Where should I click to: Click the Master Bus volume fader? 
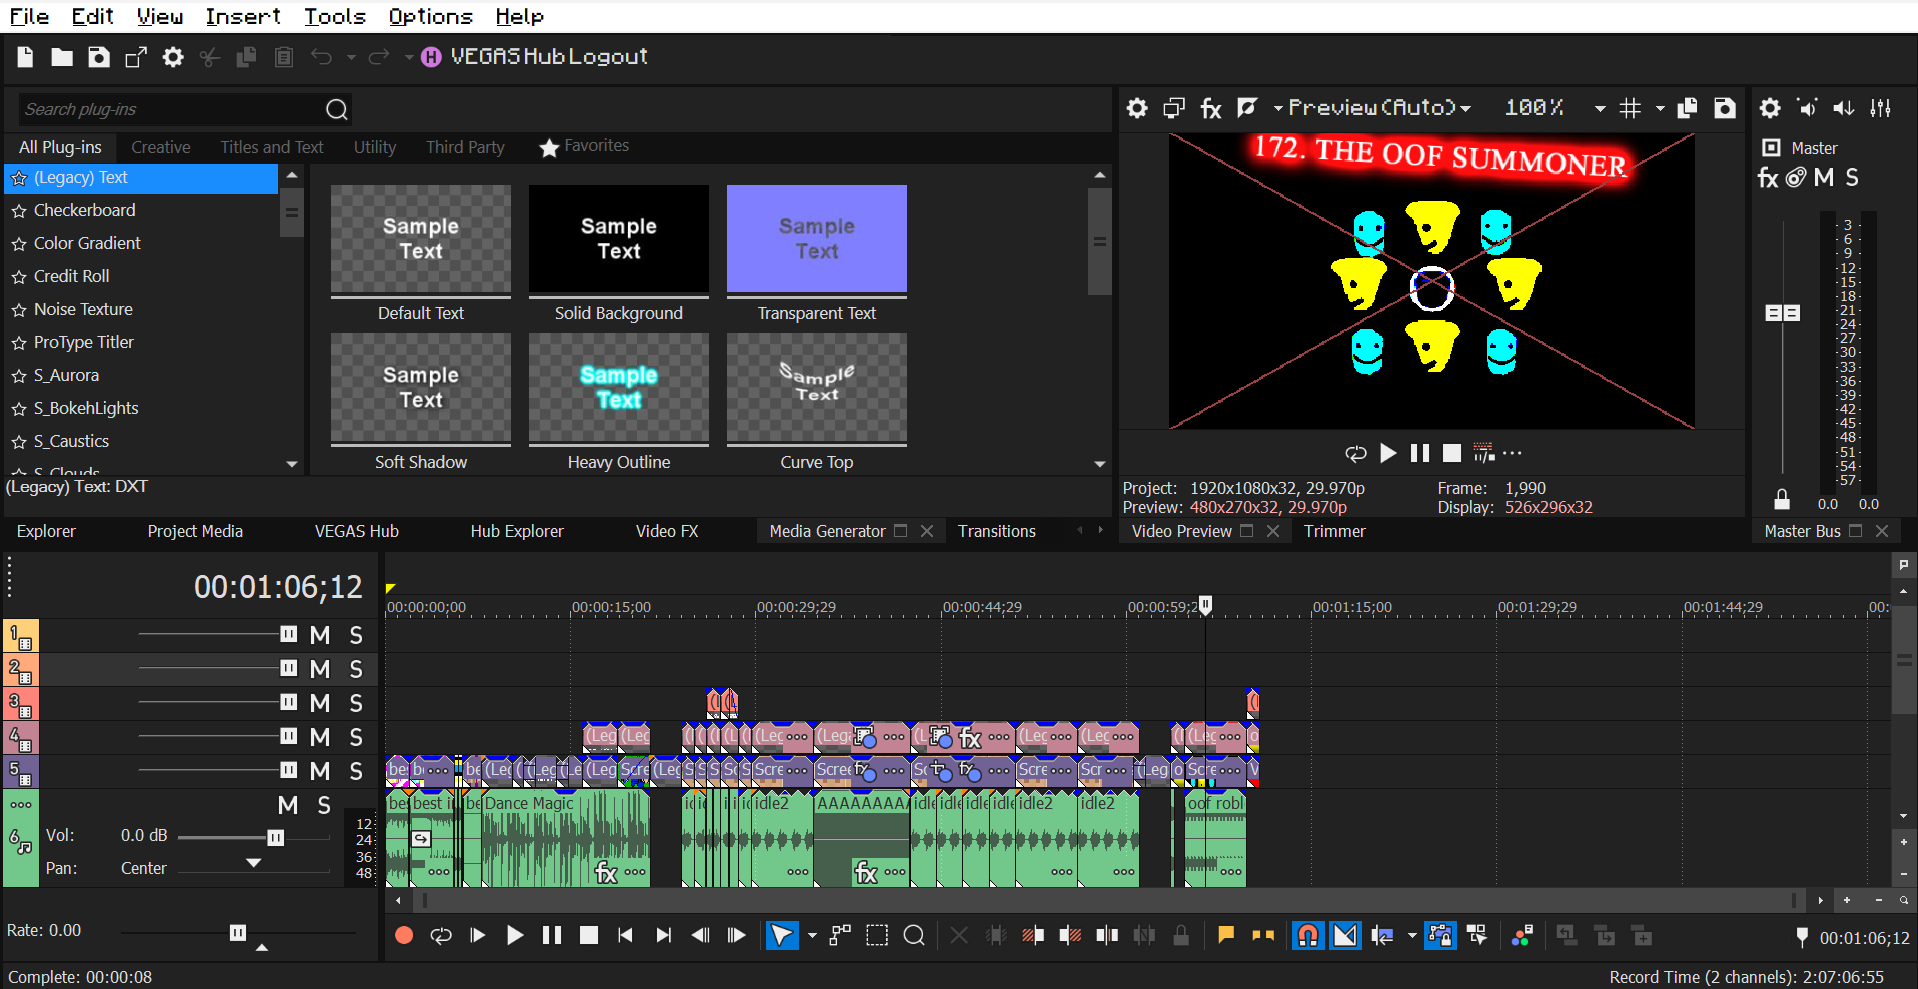click(x=1782, y=313)
